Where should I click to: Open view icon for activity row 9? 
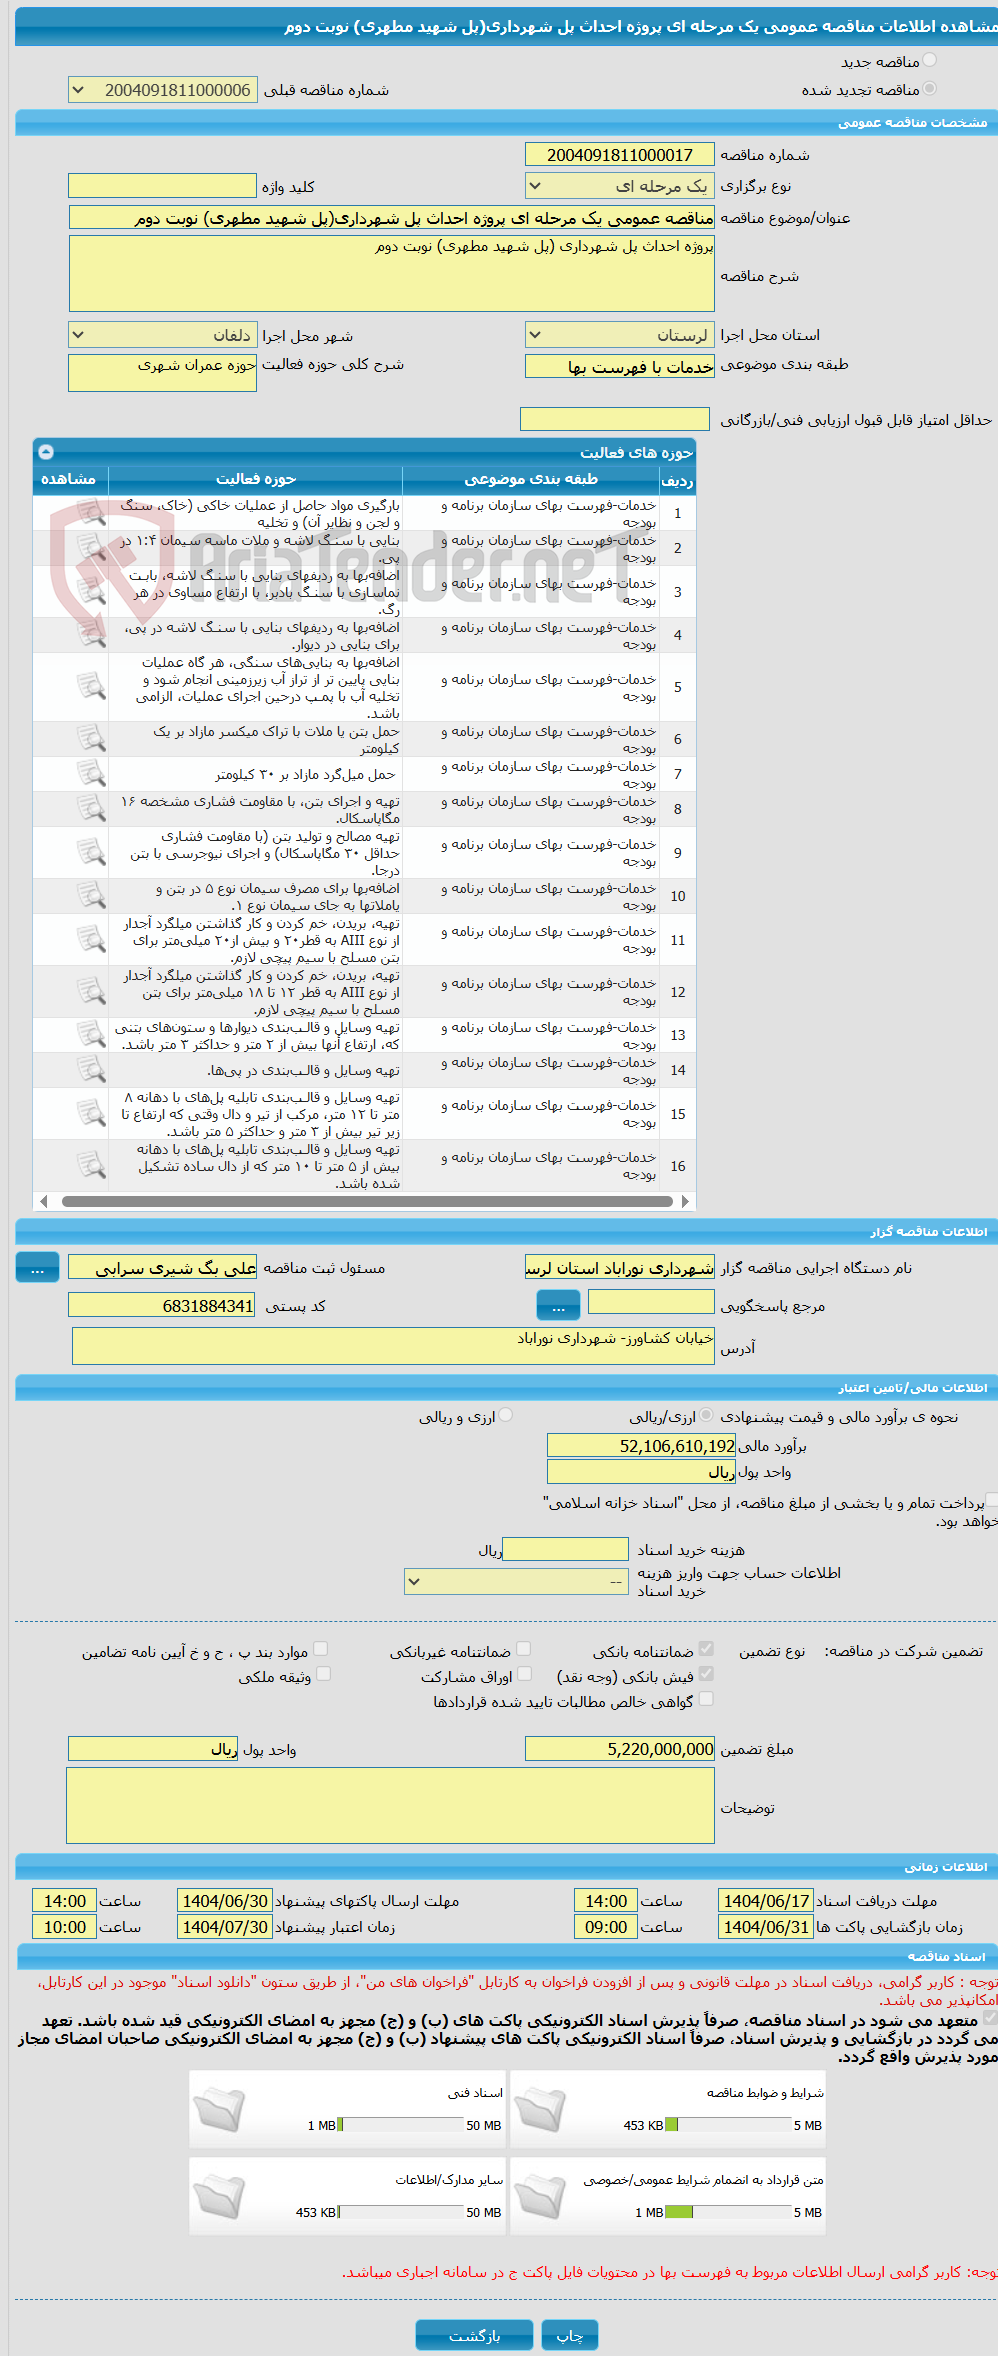click(91, 852)
